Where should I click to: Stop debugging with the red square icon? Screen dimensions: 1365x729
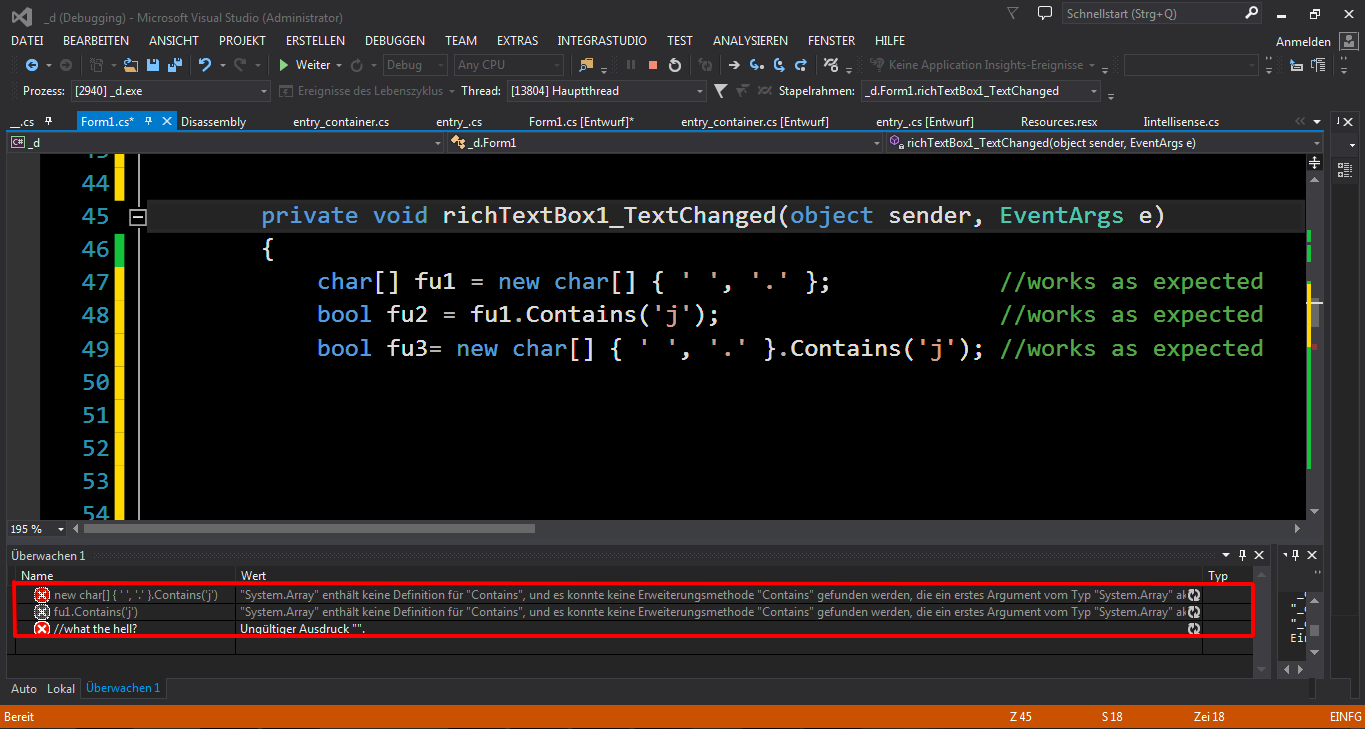pos(653,65)
